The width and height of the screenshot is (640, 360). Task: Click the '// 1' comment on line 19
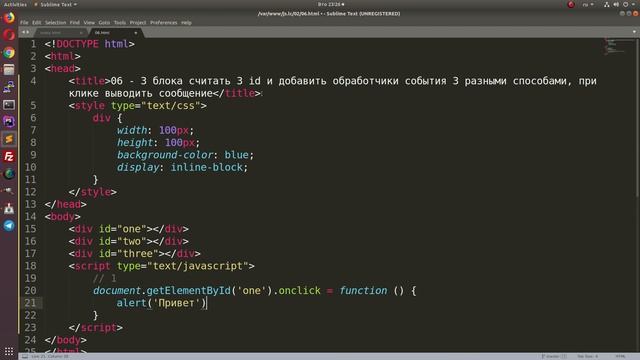click(x=104, y=278)
